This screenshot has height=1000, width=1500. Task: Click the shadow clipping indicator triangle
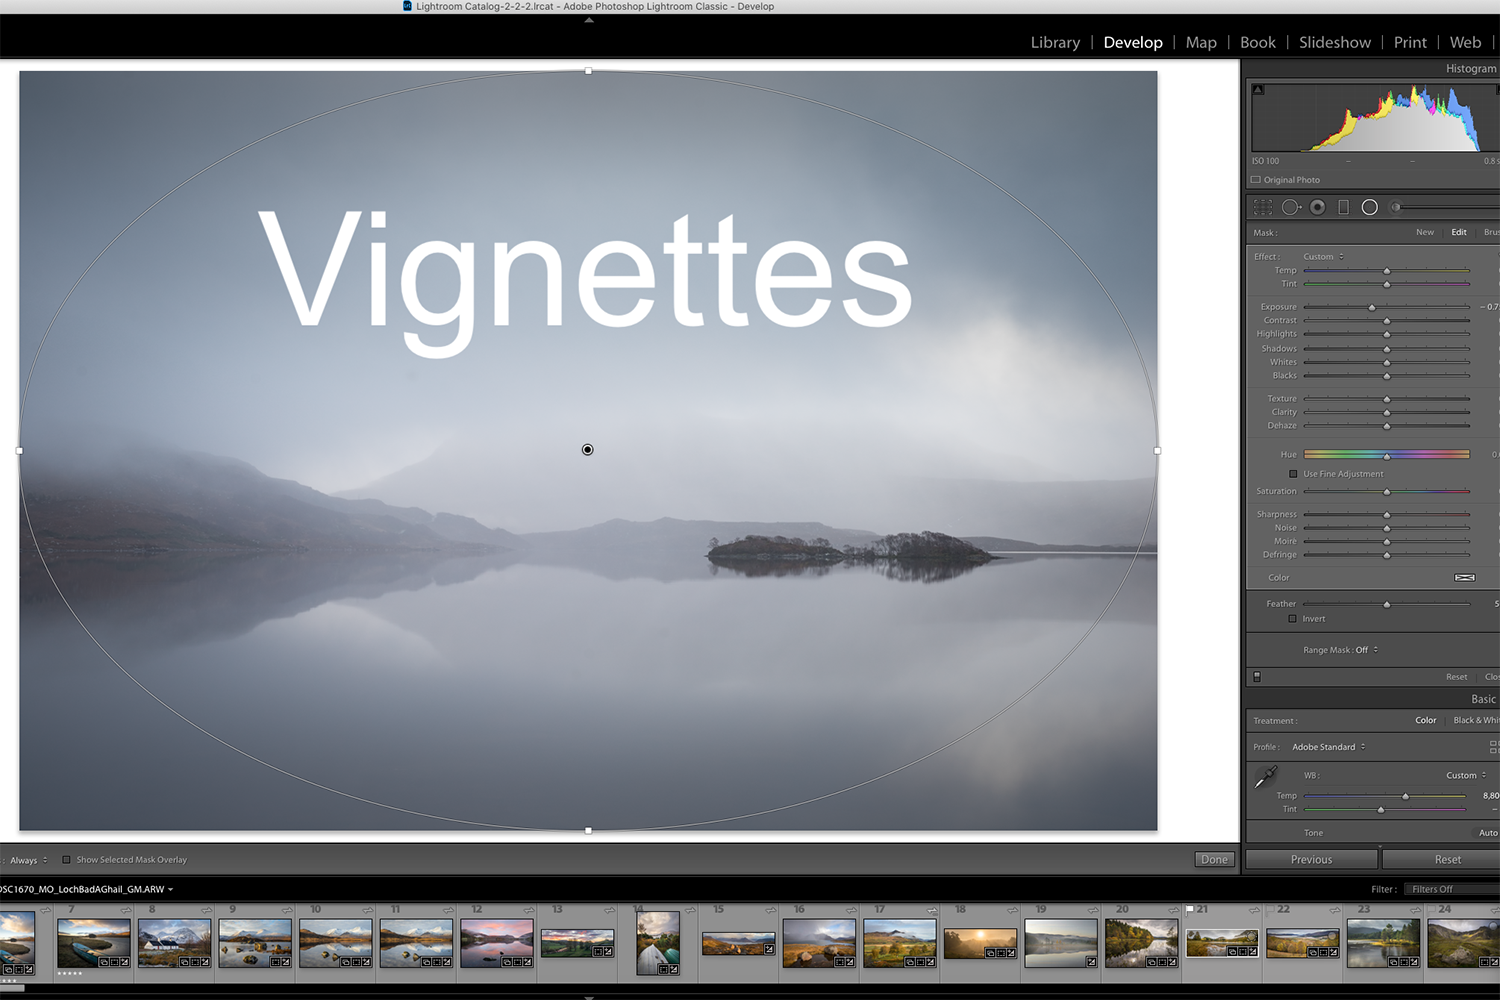click(x=1258, y=90)
